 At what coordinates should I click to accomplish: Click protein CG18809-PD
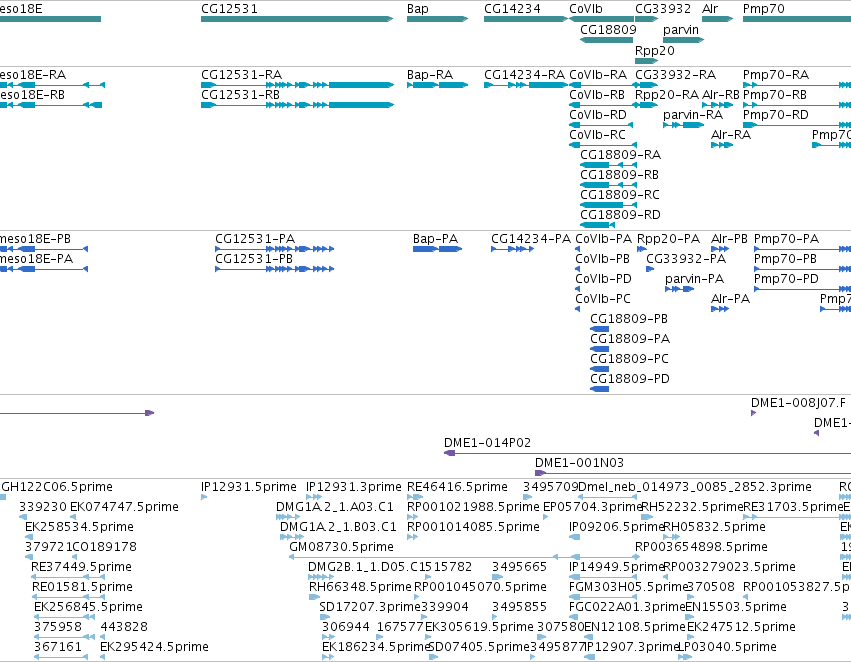pos(599,389)
